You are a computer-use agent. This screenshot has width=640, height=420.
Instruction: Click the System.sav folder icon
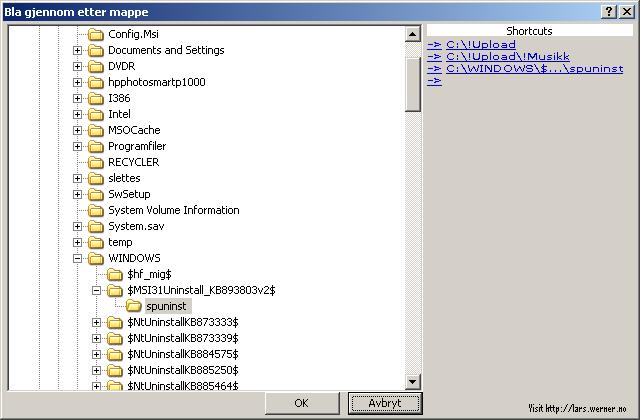[x=96, y=226]
